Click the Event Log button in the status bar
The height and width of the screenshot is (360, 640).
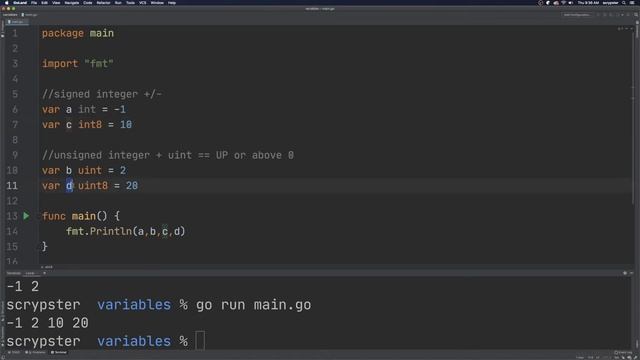pos(623,352)
